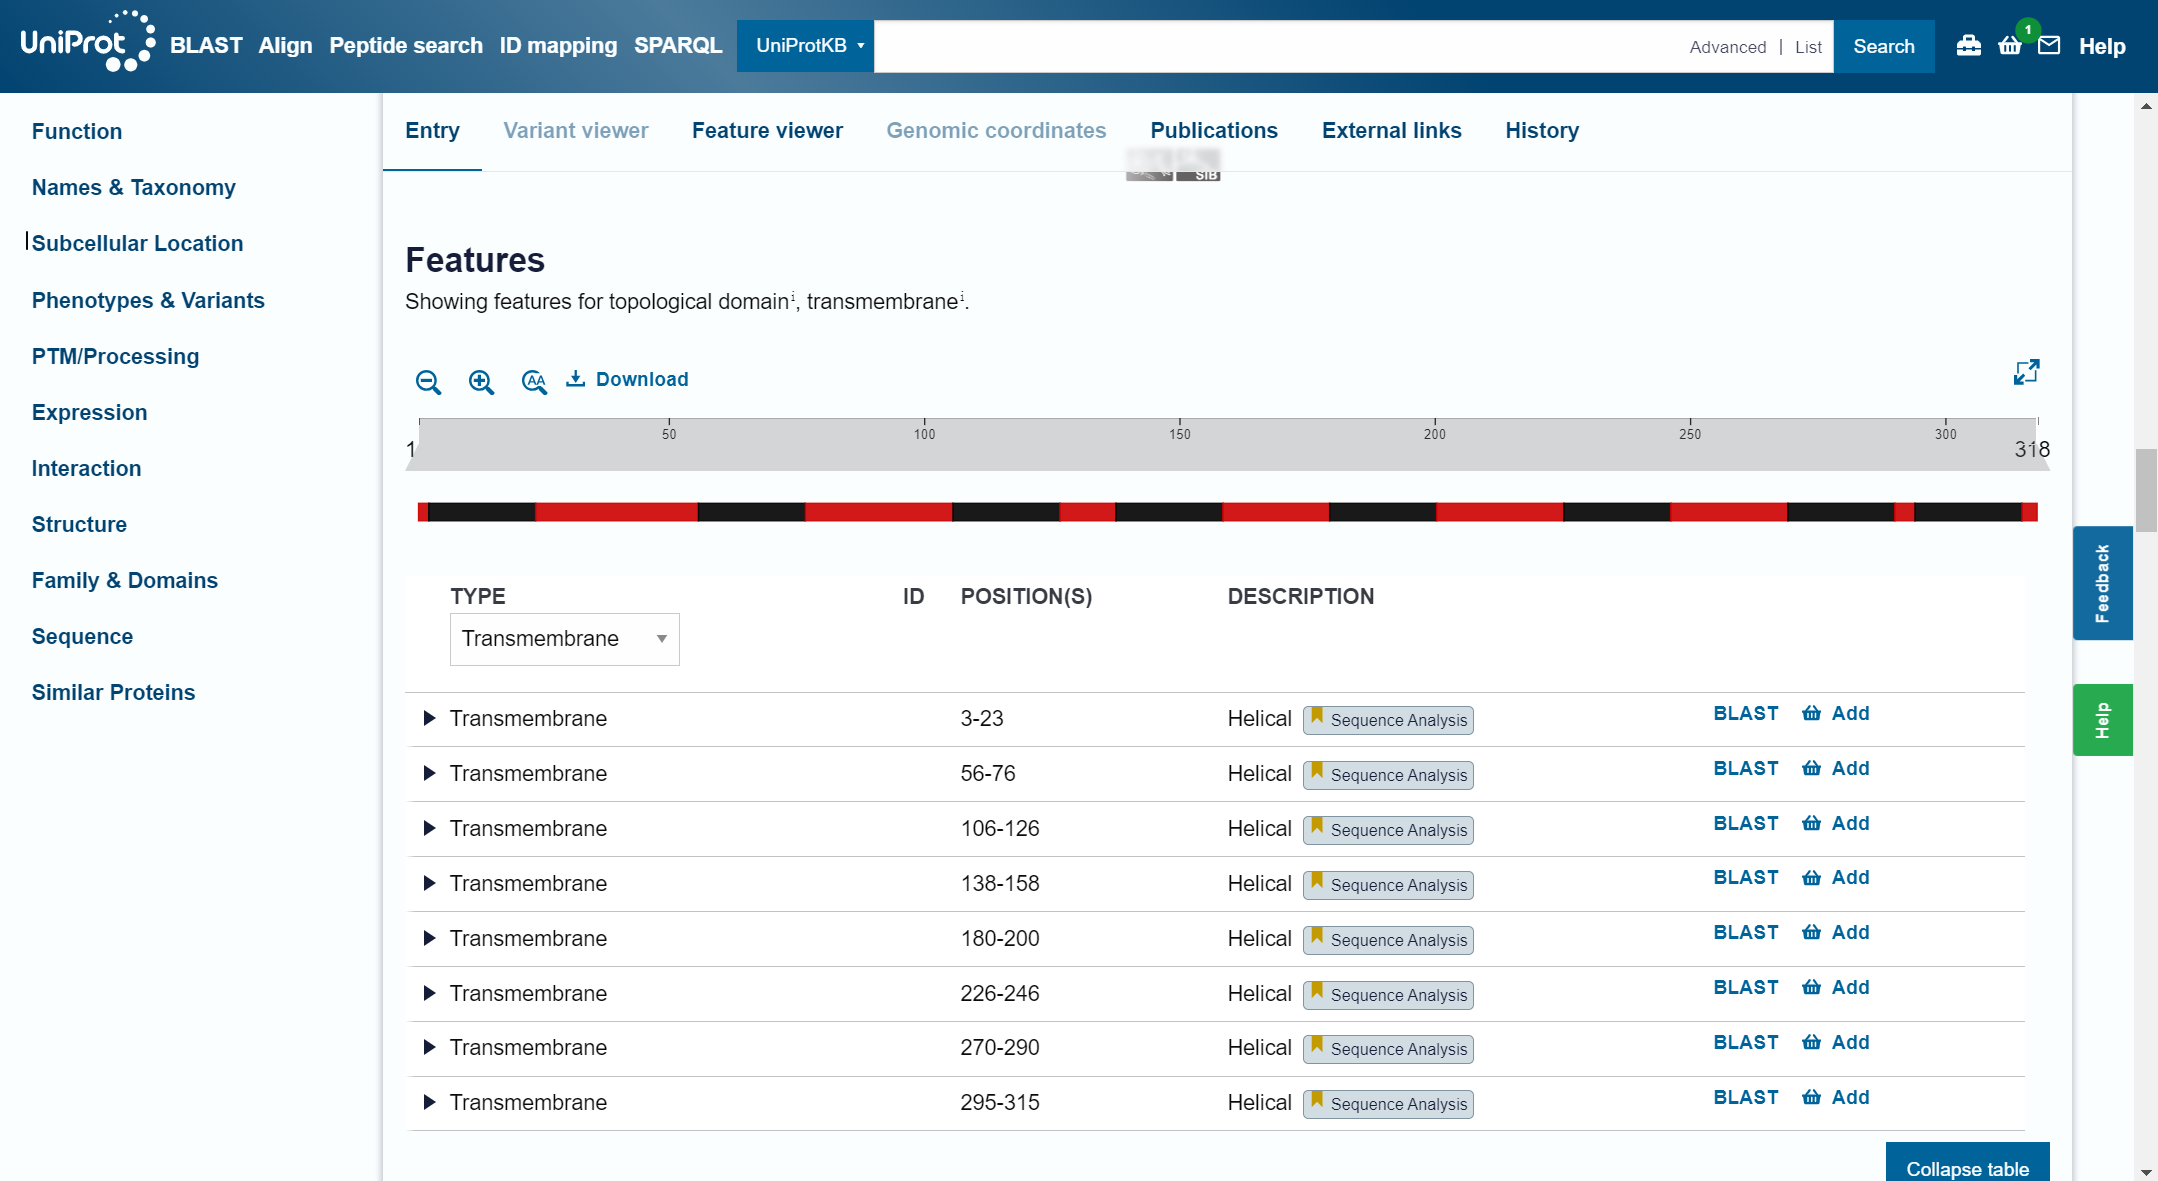Switch to the Feature viewer tab
This screenshot has height=1181, width=2158.
tap(767, 131)
